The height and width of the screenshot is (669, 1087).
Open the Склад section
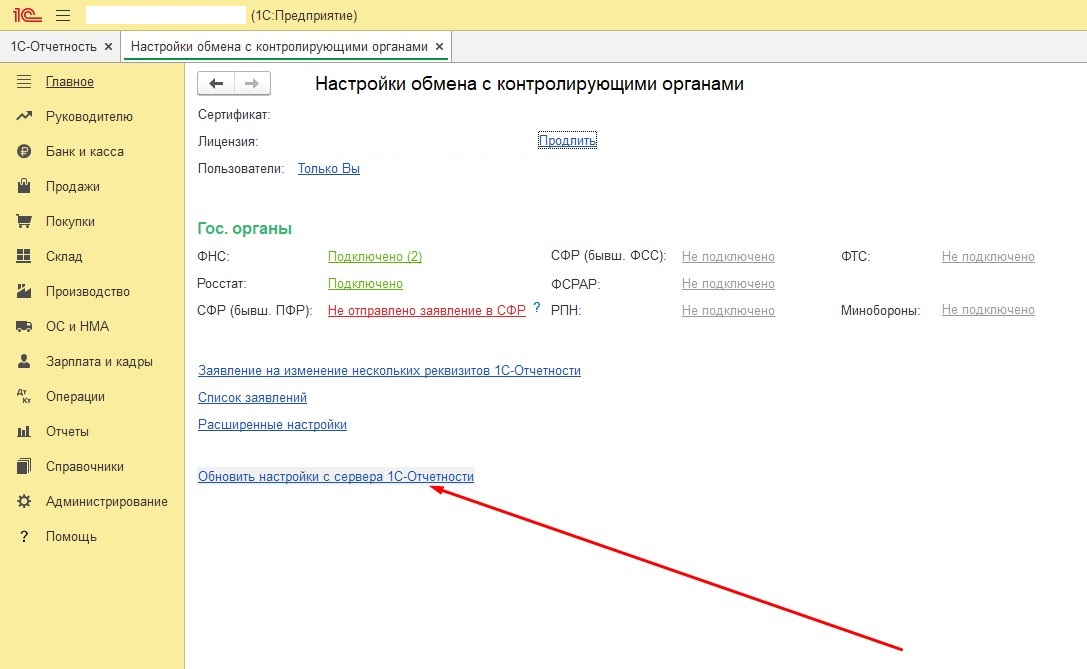(64, 257)
